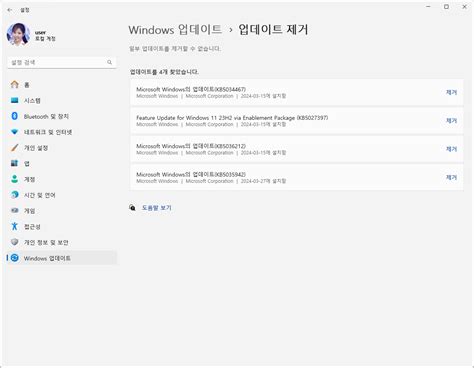Minimize the settings window
This screenshot has width=474, height=368.
(429, 7)
